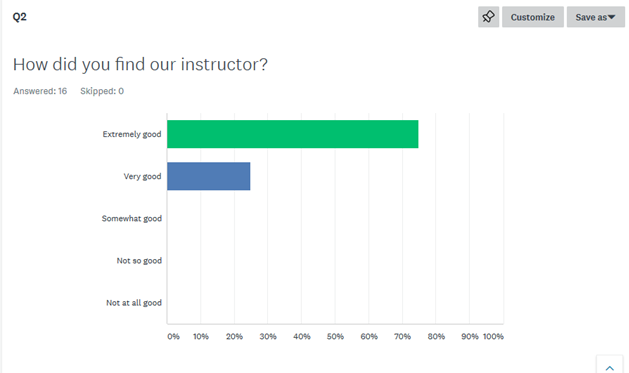Click the Not so good label
629x373 pixels.
(x=139, y=261)
